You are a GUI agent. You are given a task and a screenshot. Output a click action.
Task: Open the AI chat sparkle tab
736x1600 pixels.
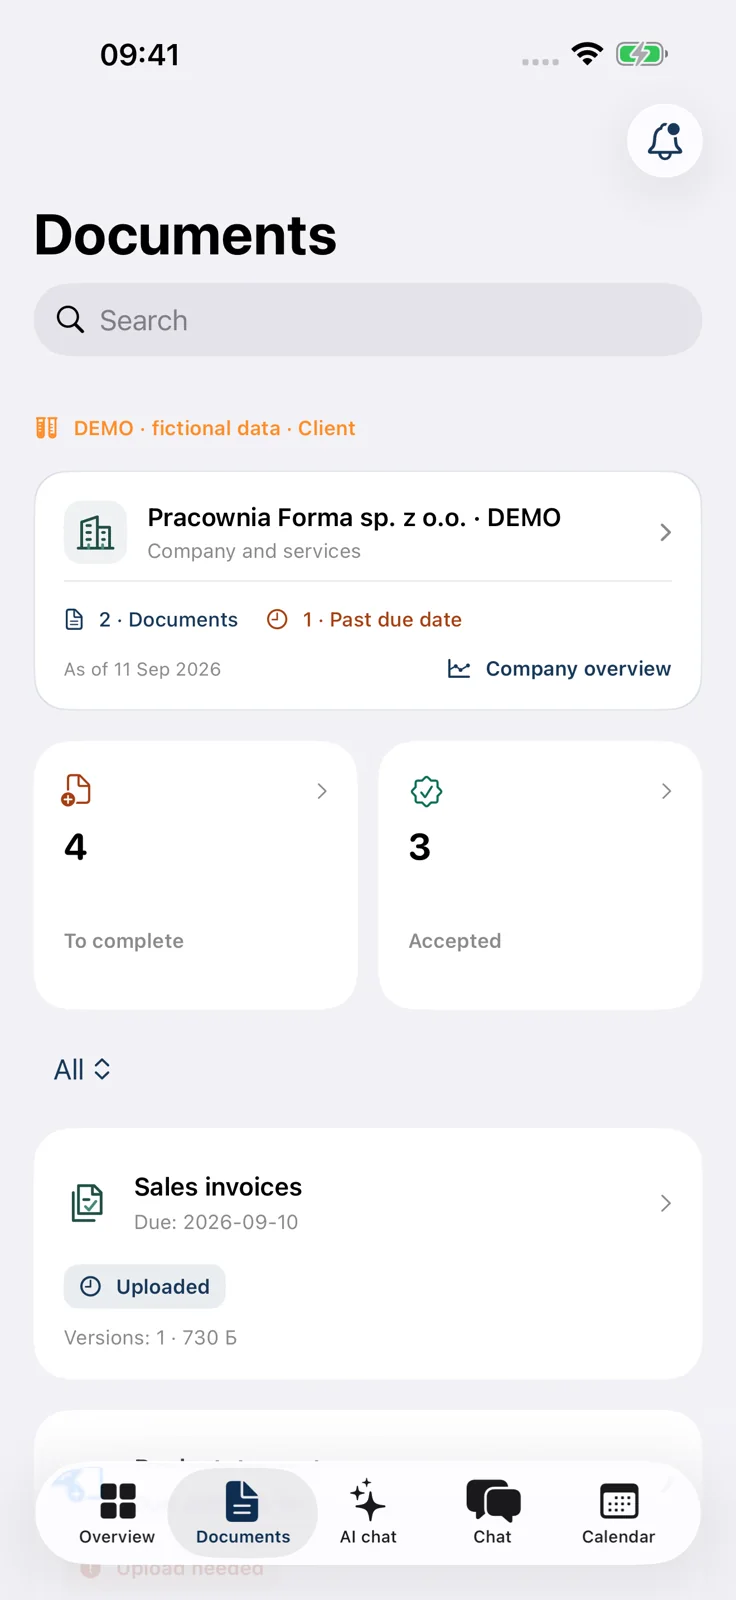coord(368,1512)
